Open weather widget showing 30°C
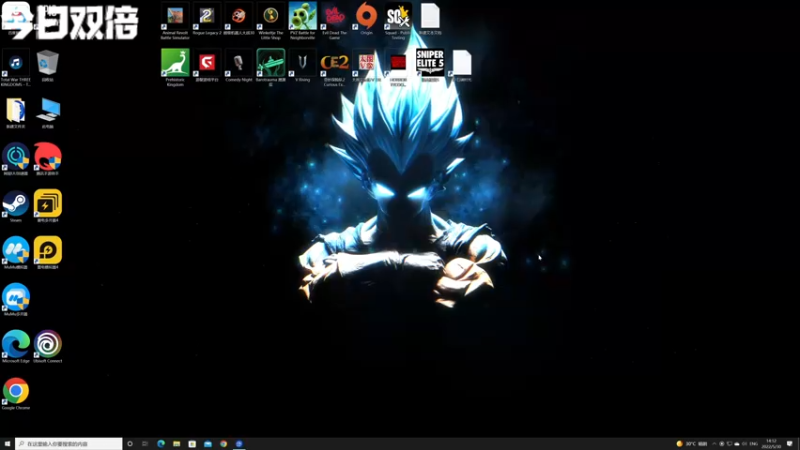This screenshot has height=450, width=800. pyautogui.click(x=692, y=444)
